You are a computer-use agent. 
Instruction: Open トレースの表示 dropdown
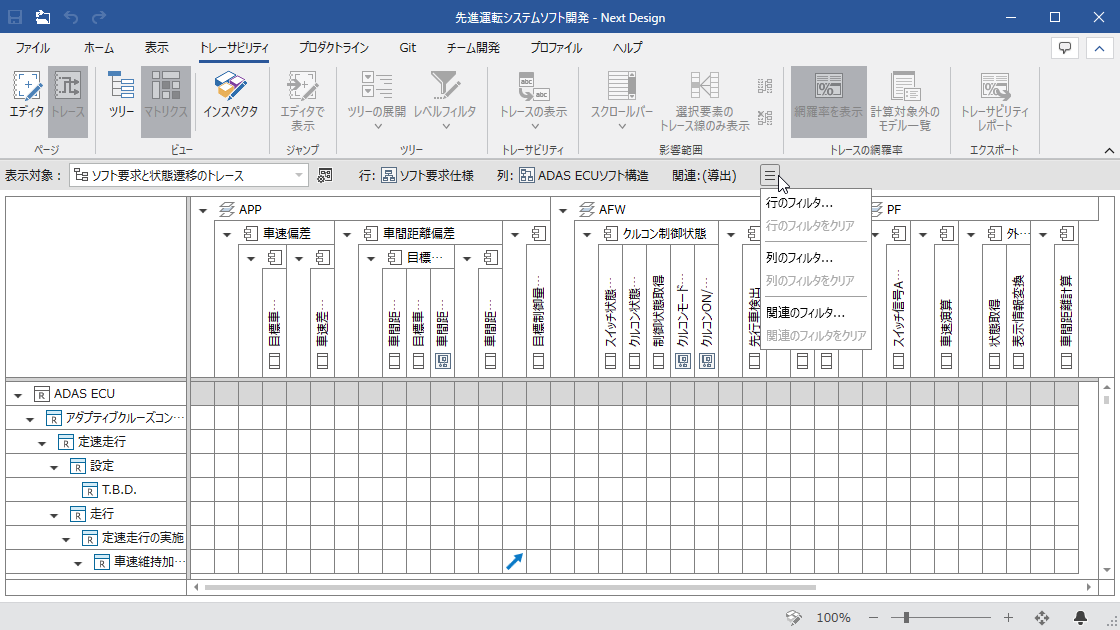[x=534, y=101]
